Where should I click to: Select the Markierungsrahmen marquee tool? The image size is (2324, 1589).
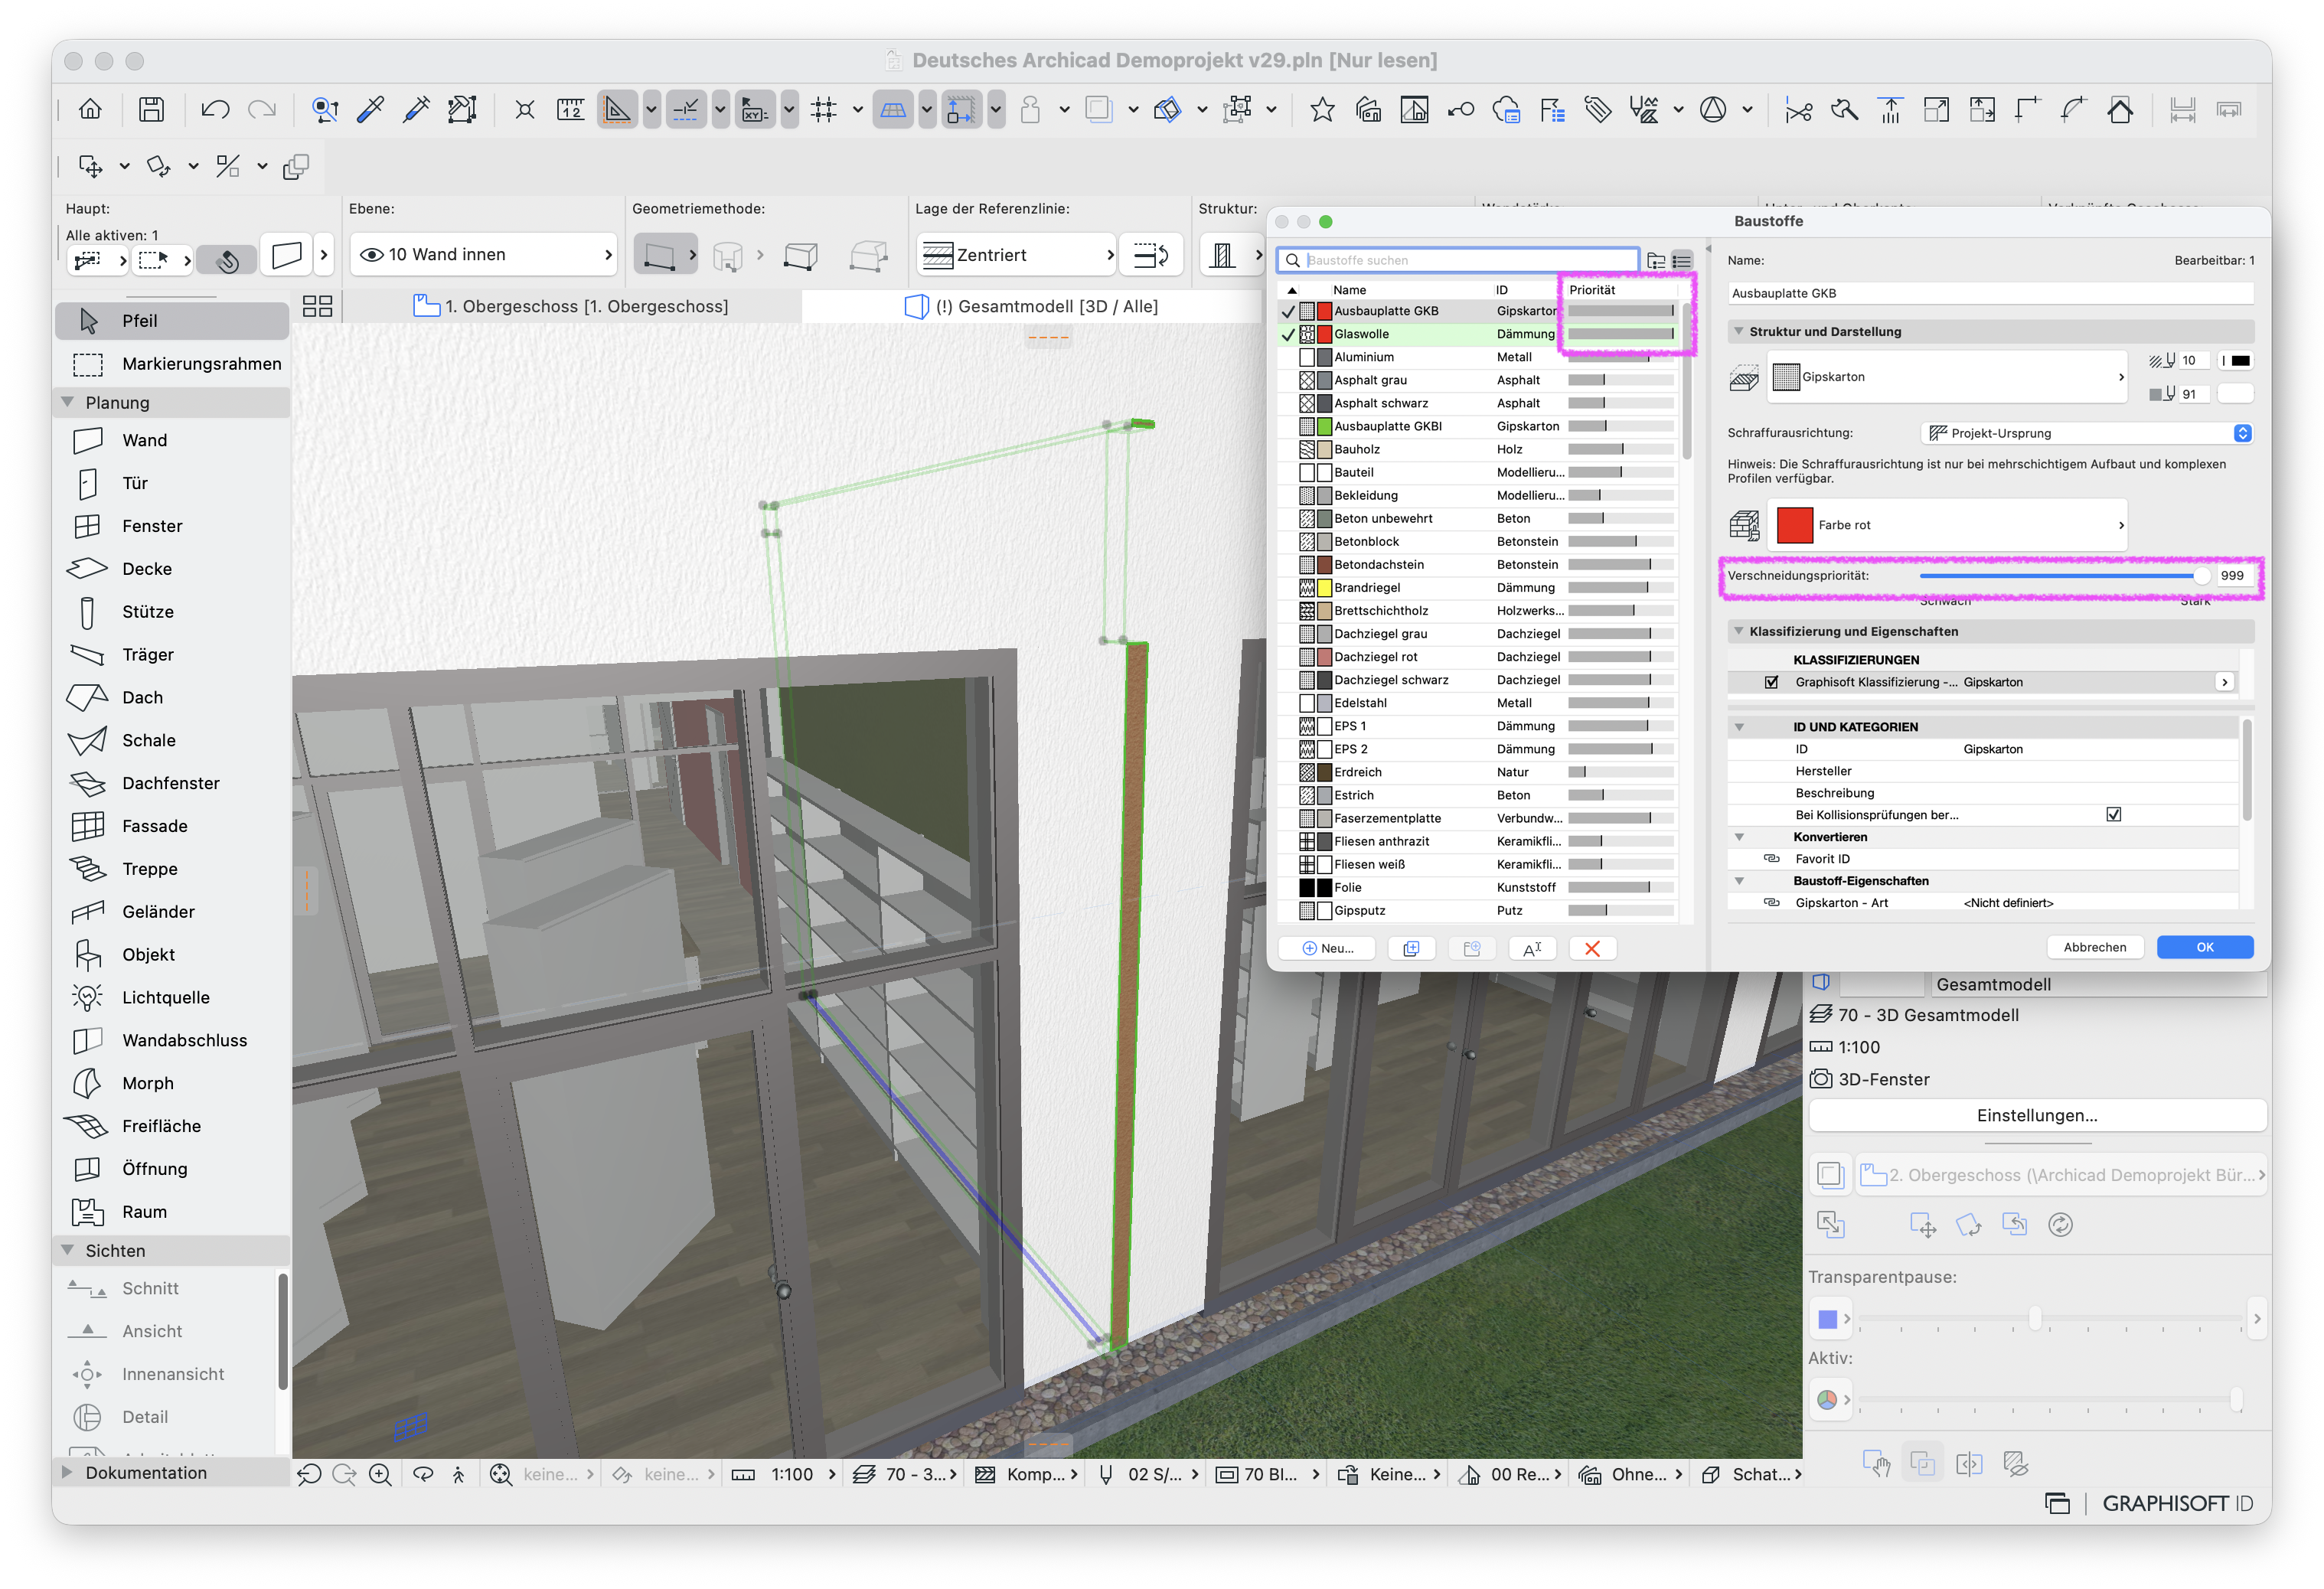pyautogui.click(x=172, y=364)
